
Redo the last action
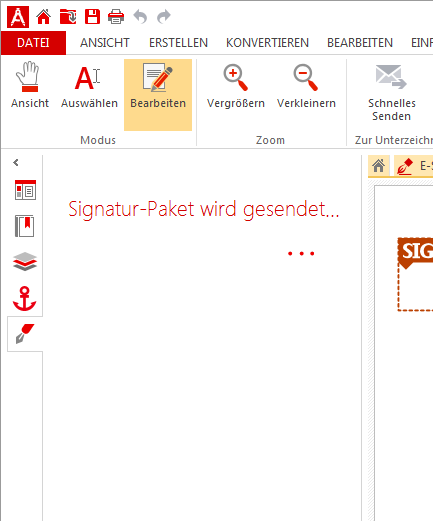pos(164,17)
